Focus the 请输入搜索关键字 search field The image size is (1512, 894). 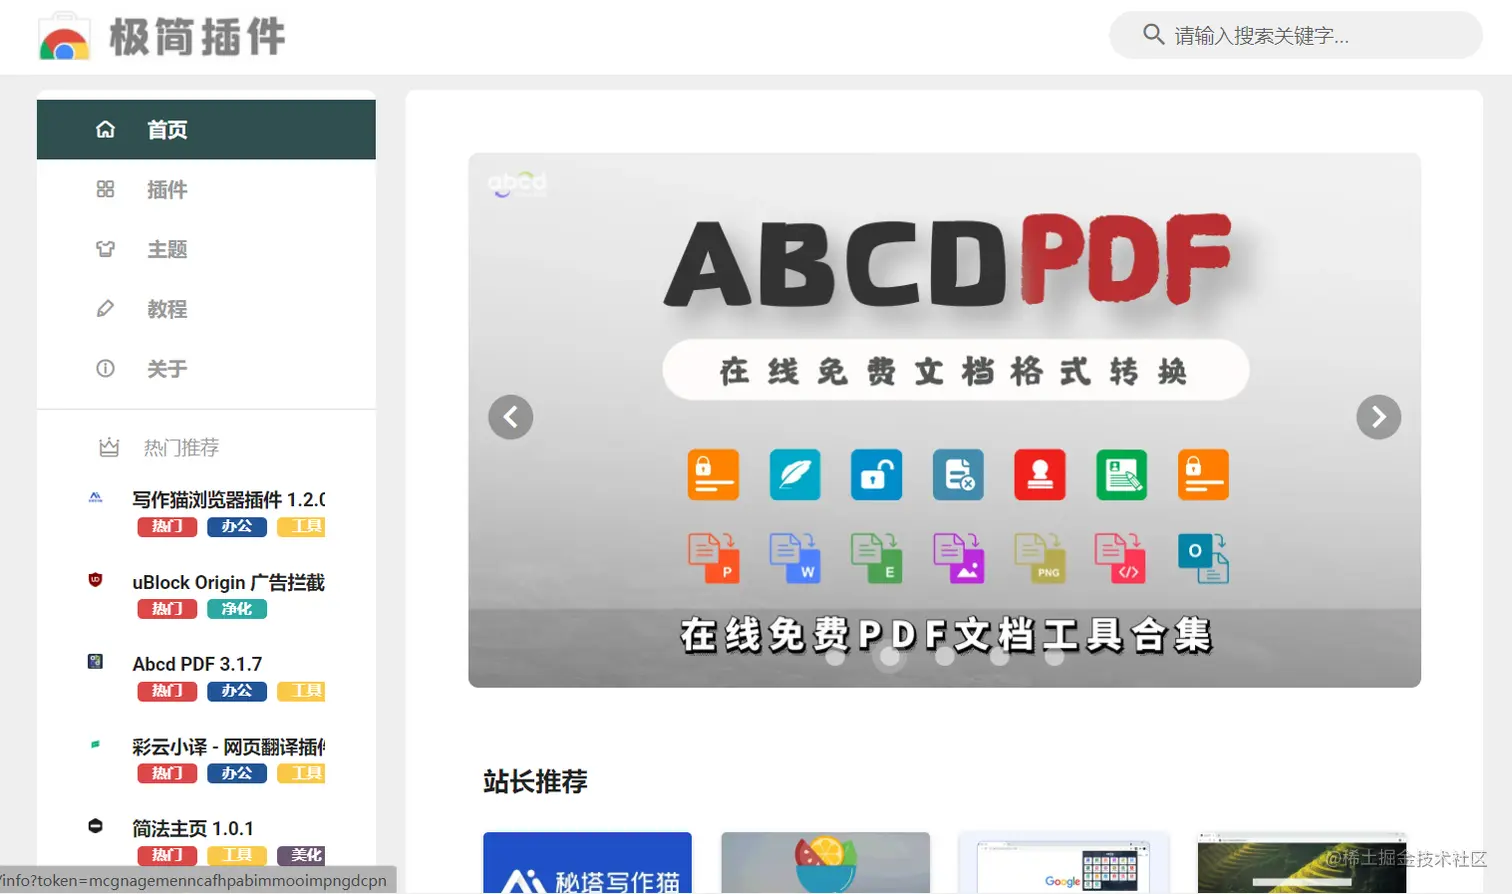click(1296, 35)
